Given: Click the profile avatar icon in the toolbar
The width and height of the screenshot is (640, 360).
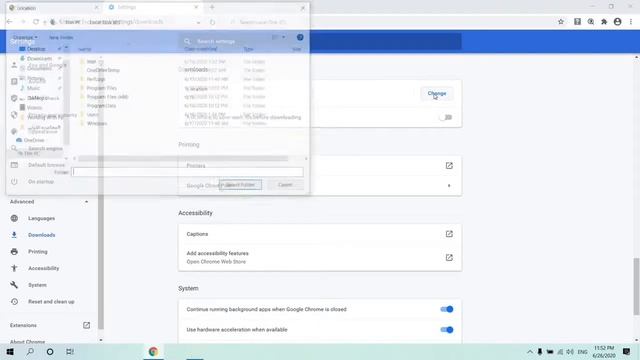Looking at the screenshot, I should 617,22.
